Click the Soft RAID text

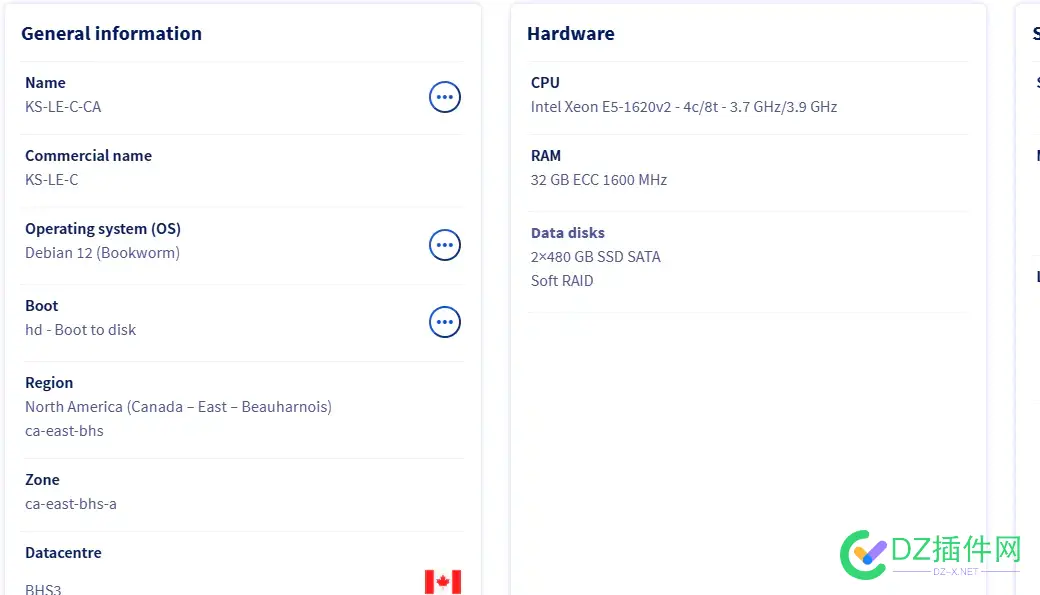[x=562, y=281]
